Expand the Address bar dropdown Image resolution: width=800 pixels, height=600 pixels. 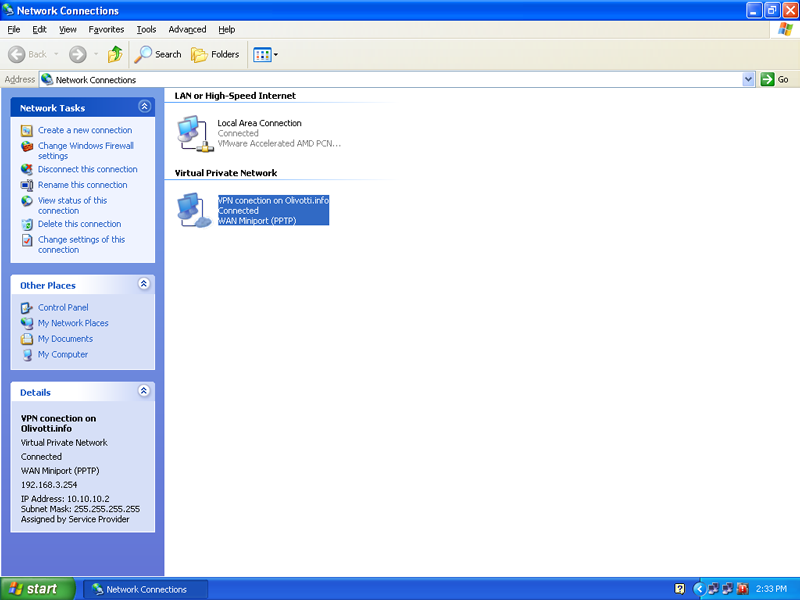tap(748, 79)
